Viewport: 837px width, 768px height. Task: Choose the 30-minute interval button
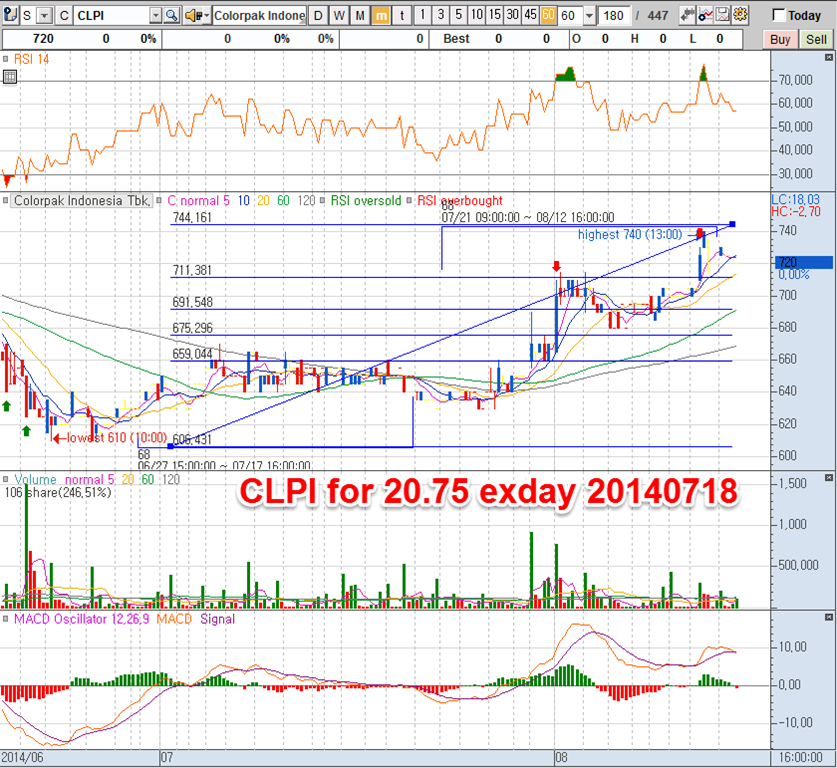pos(513,15)
